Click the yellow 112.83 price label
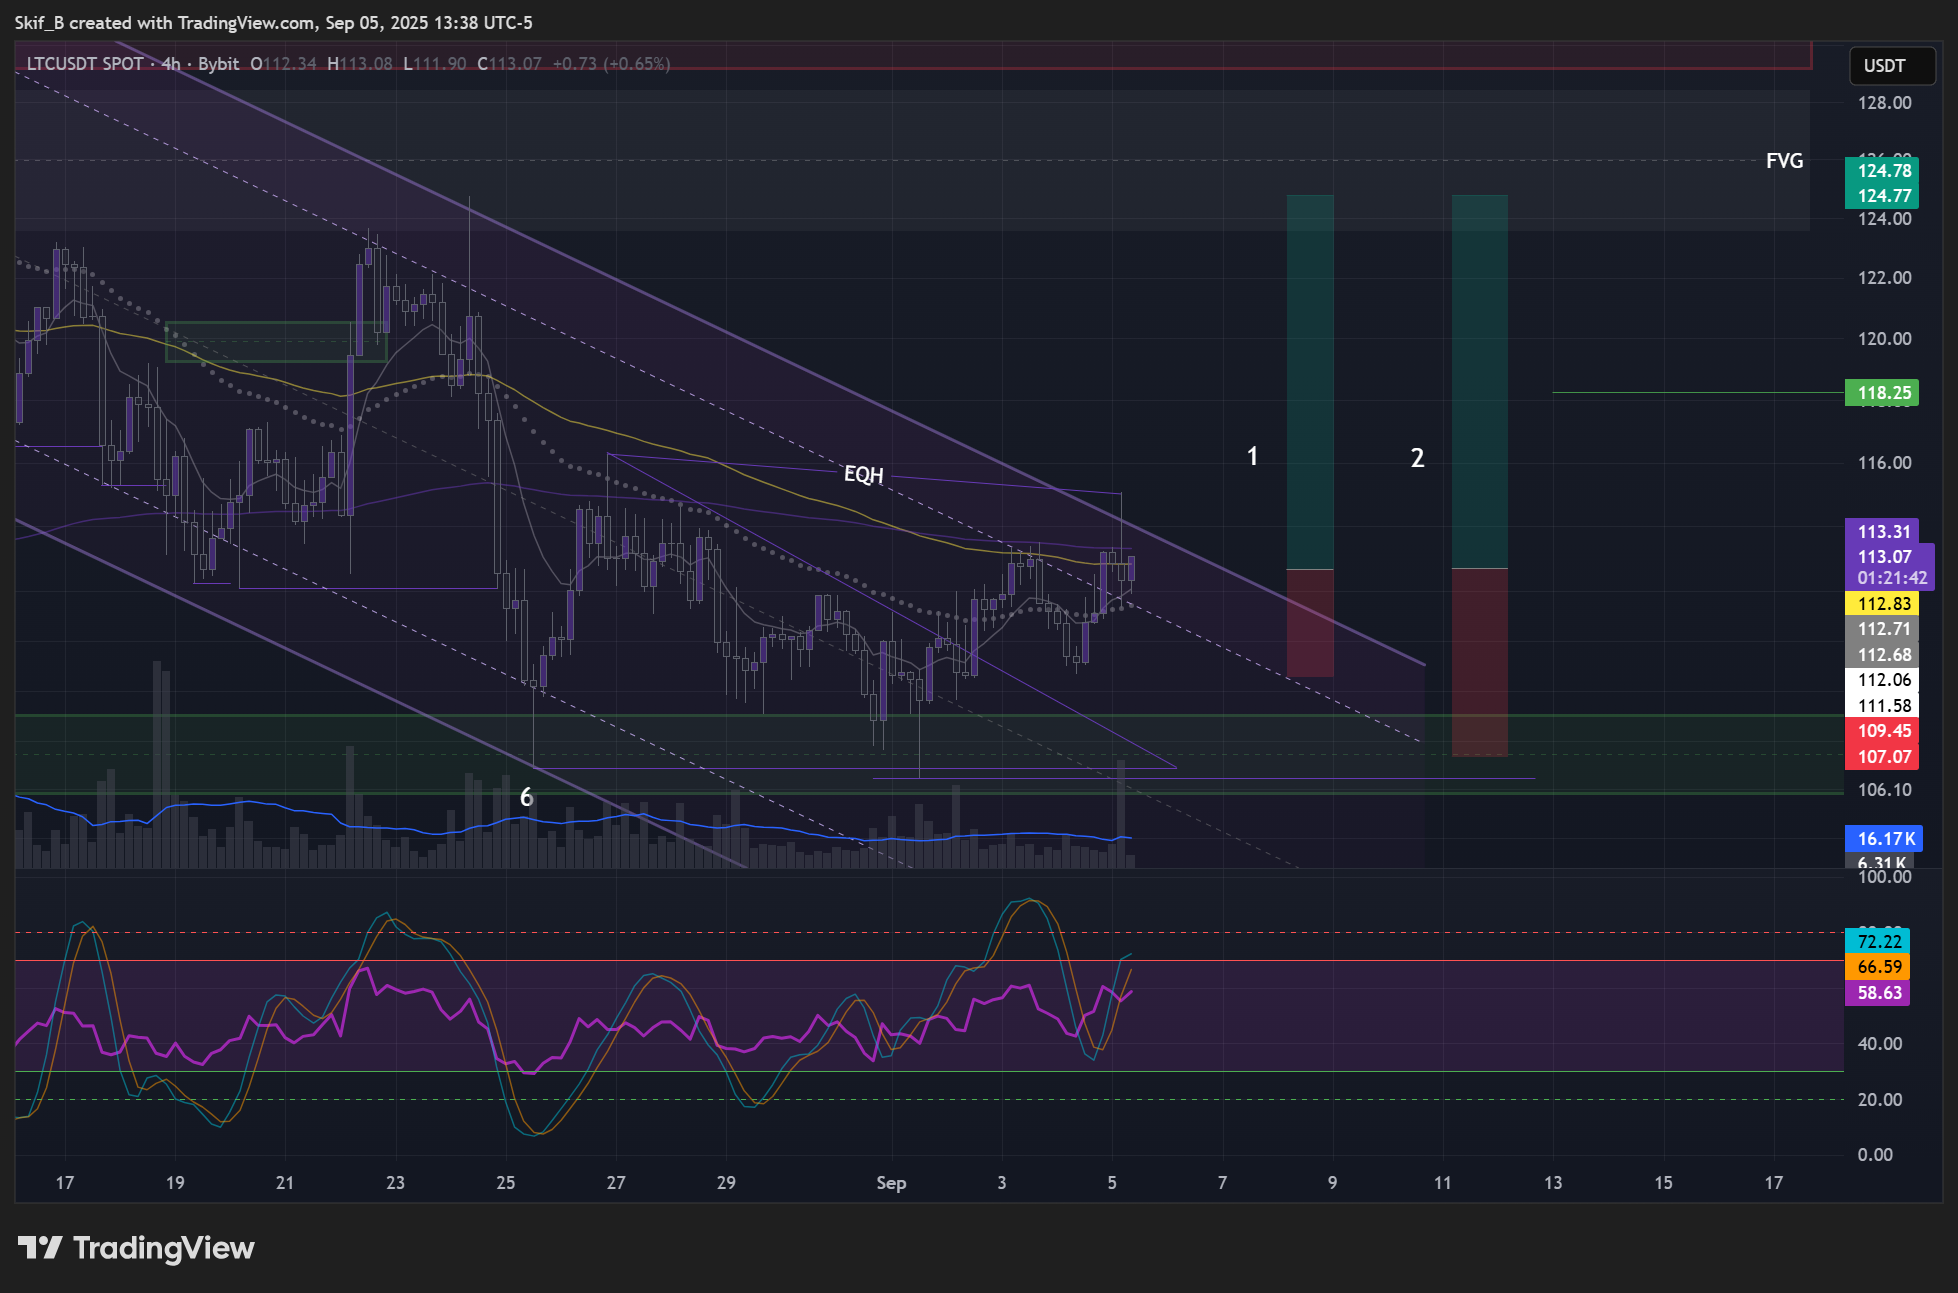1958x1293 pixels. (1882, 604)
